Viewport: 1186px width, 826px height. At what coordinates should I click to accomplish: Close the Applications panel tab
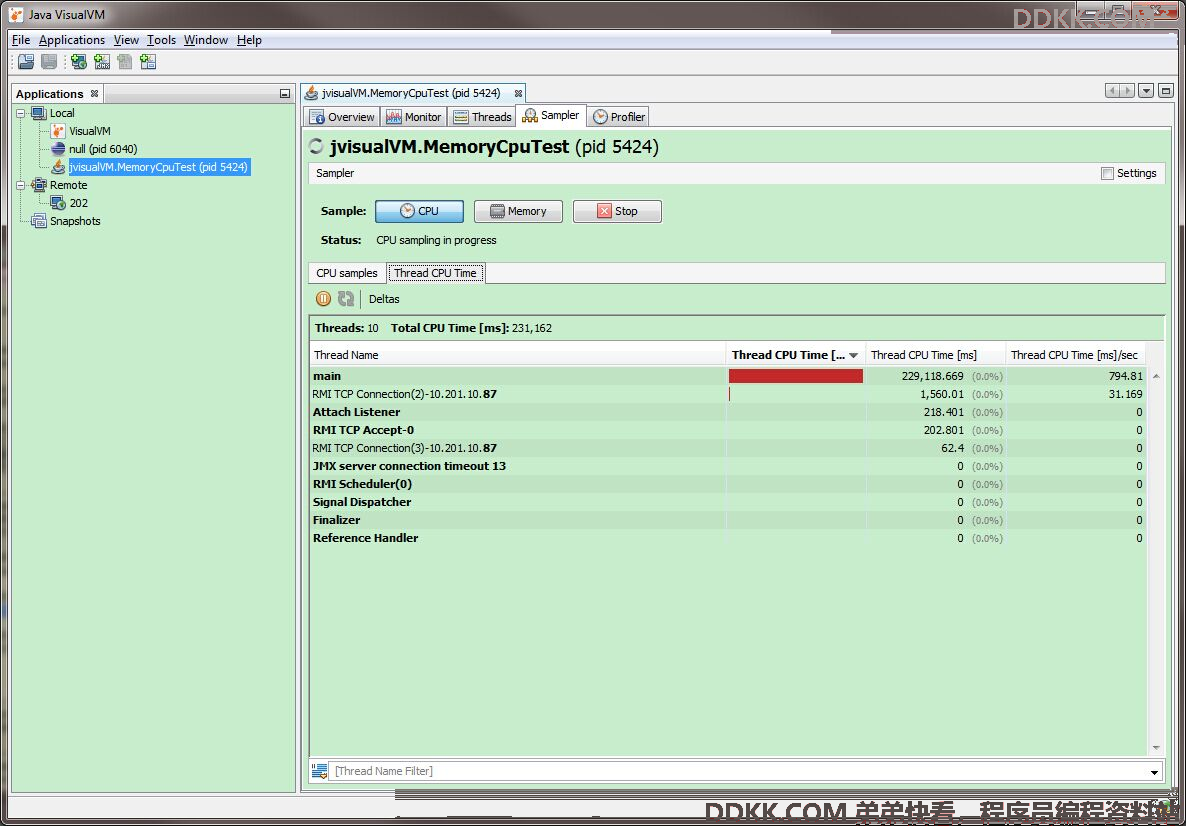(95, 94)
